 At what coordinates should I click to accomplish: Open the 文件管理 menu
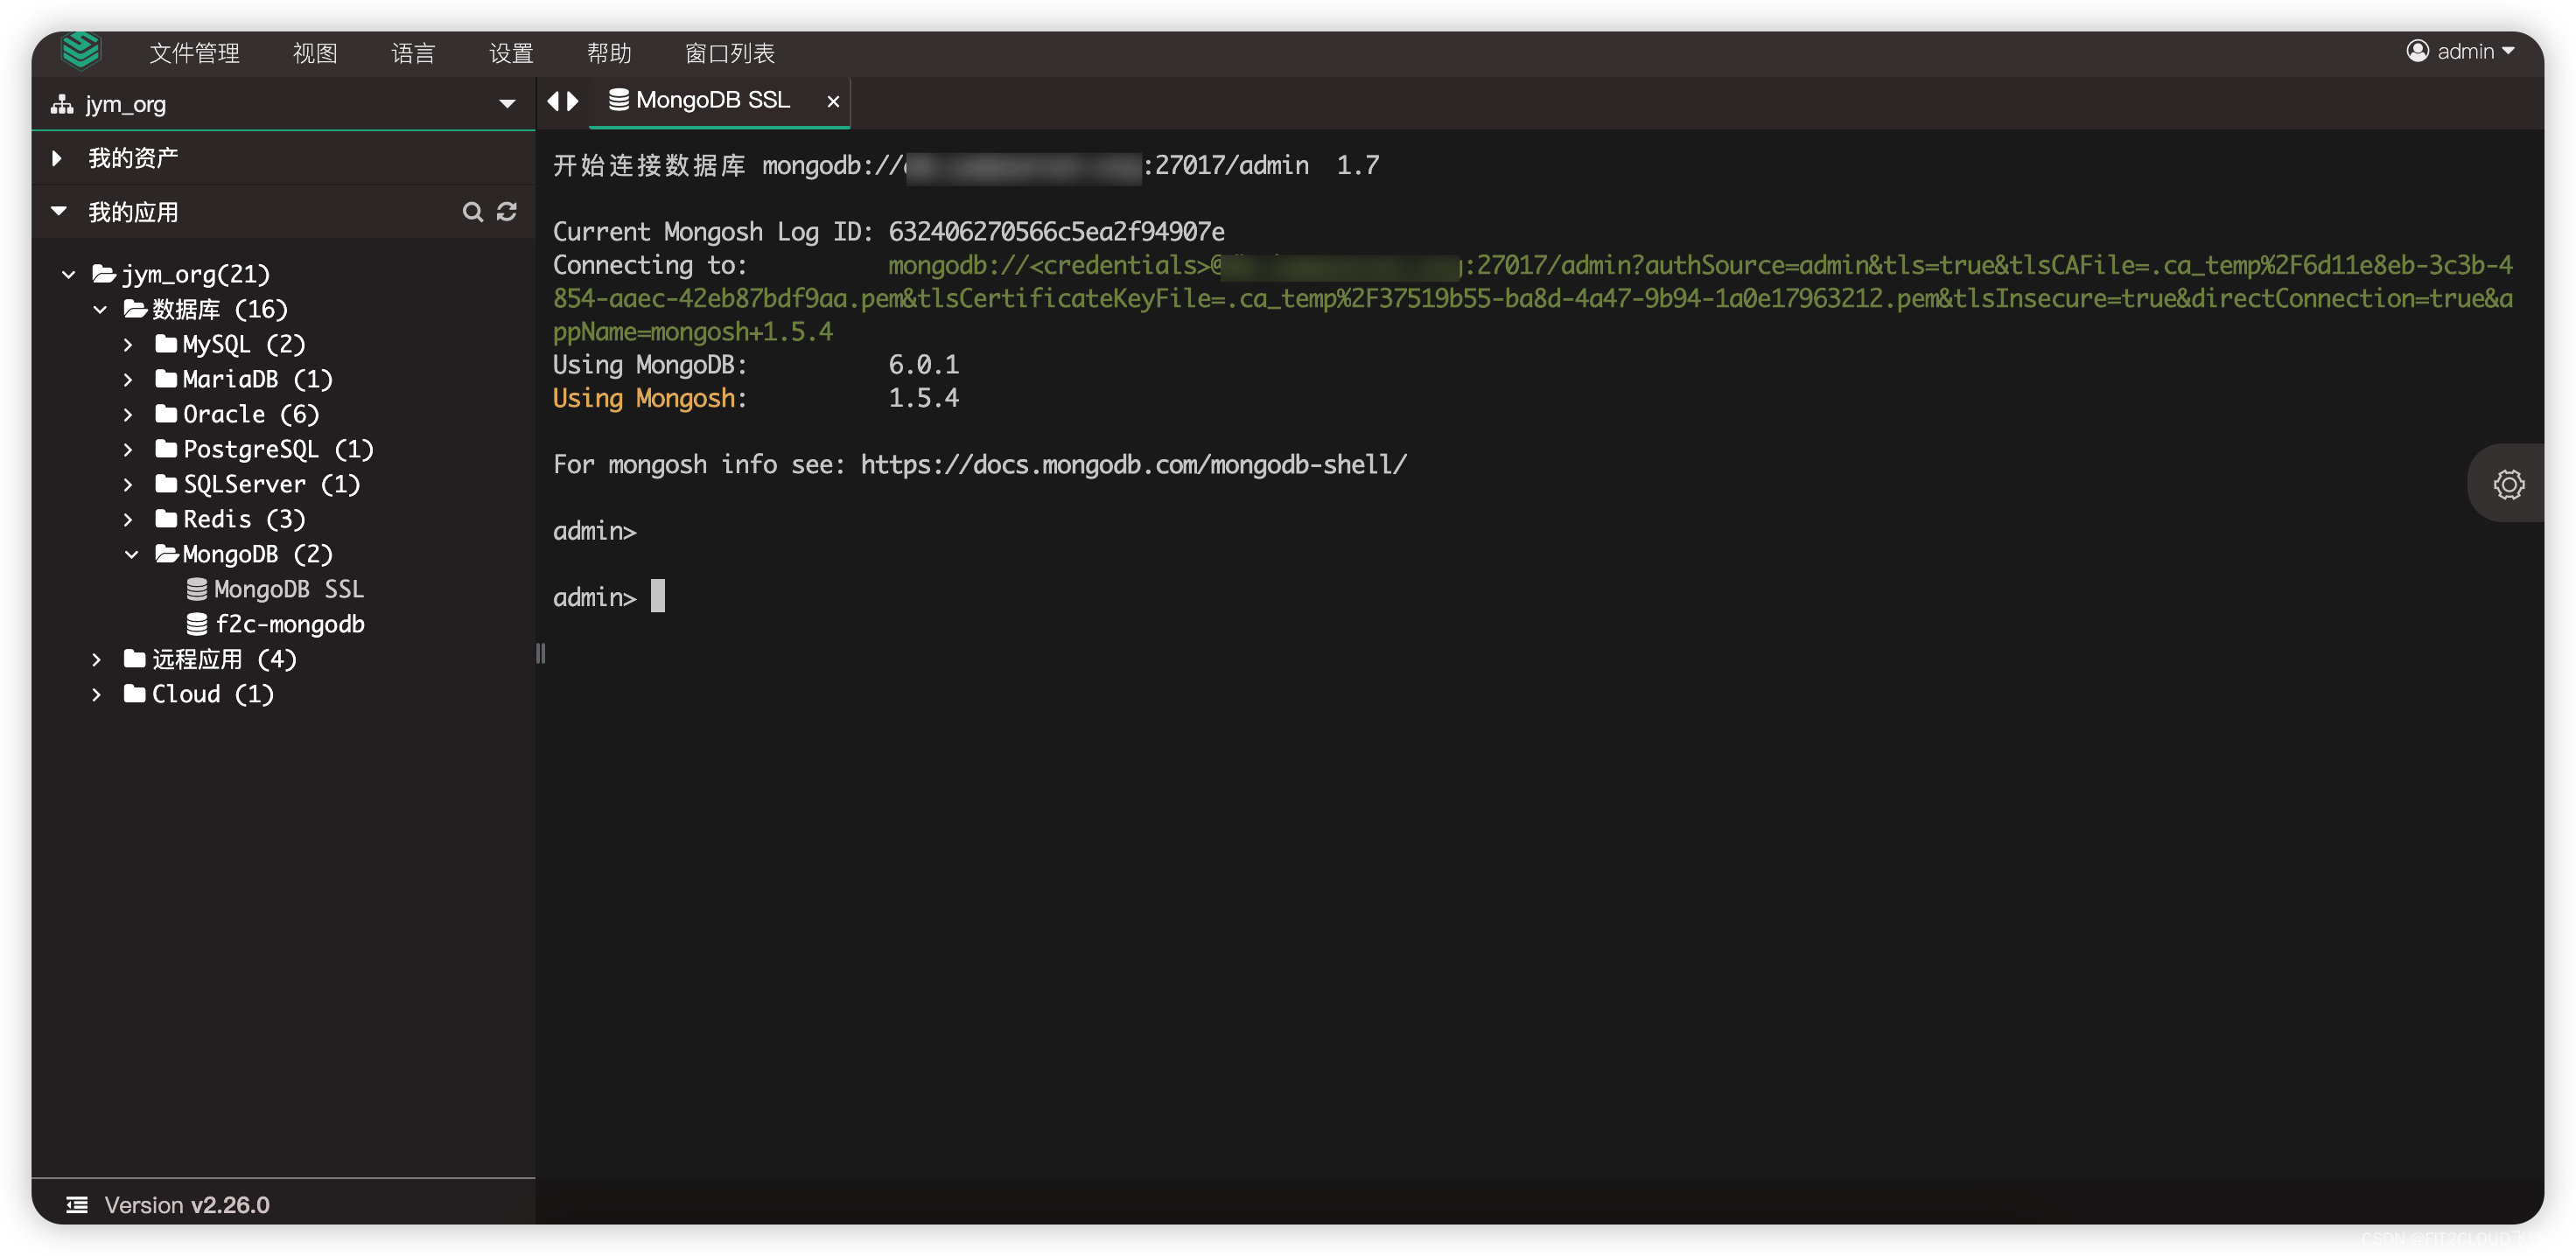(x=194, y=53)
